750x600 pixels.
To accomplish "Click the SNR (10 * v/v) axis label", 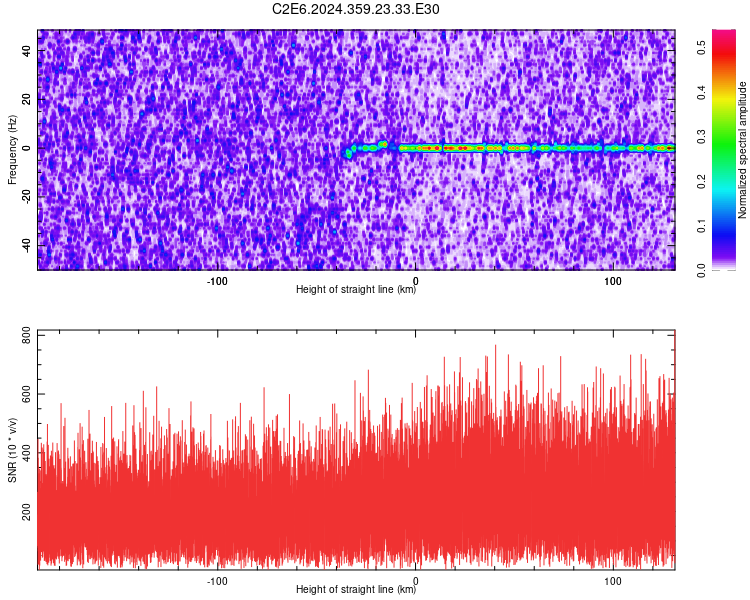I will [12, 450].
